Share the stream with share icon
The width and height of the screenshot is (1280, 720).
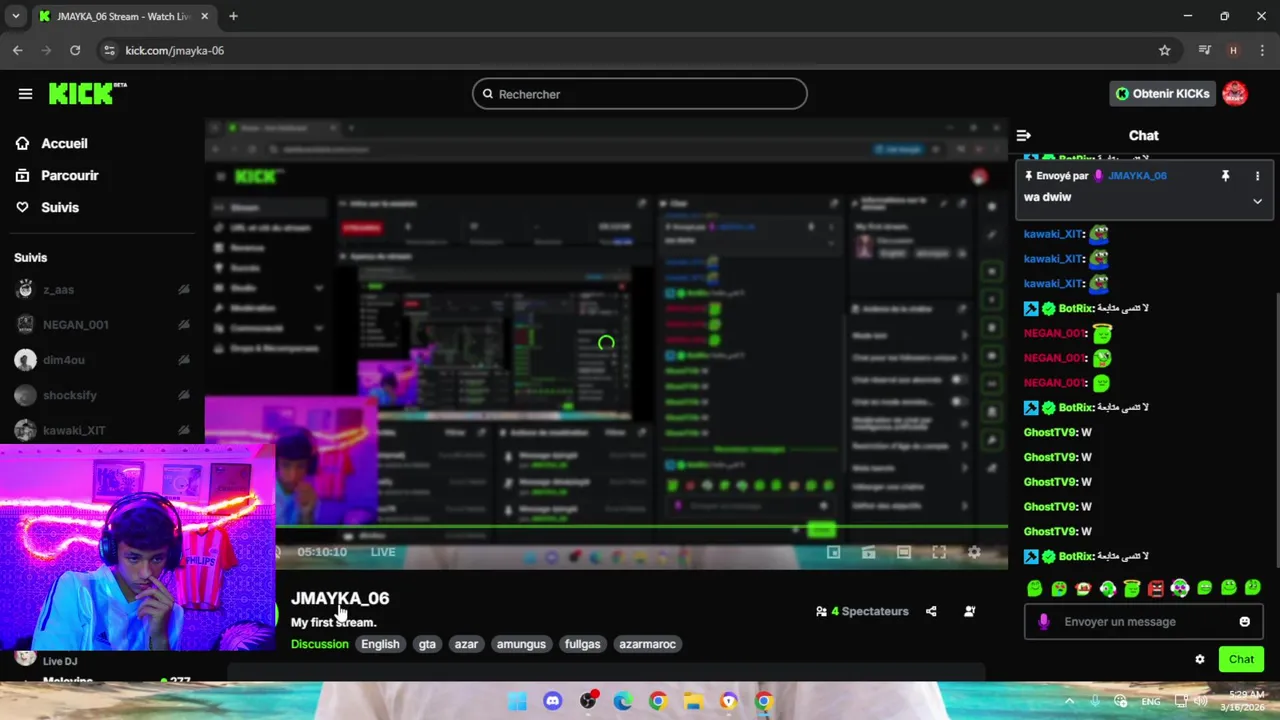pos(931,611)
